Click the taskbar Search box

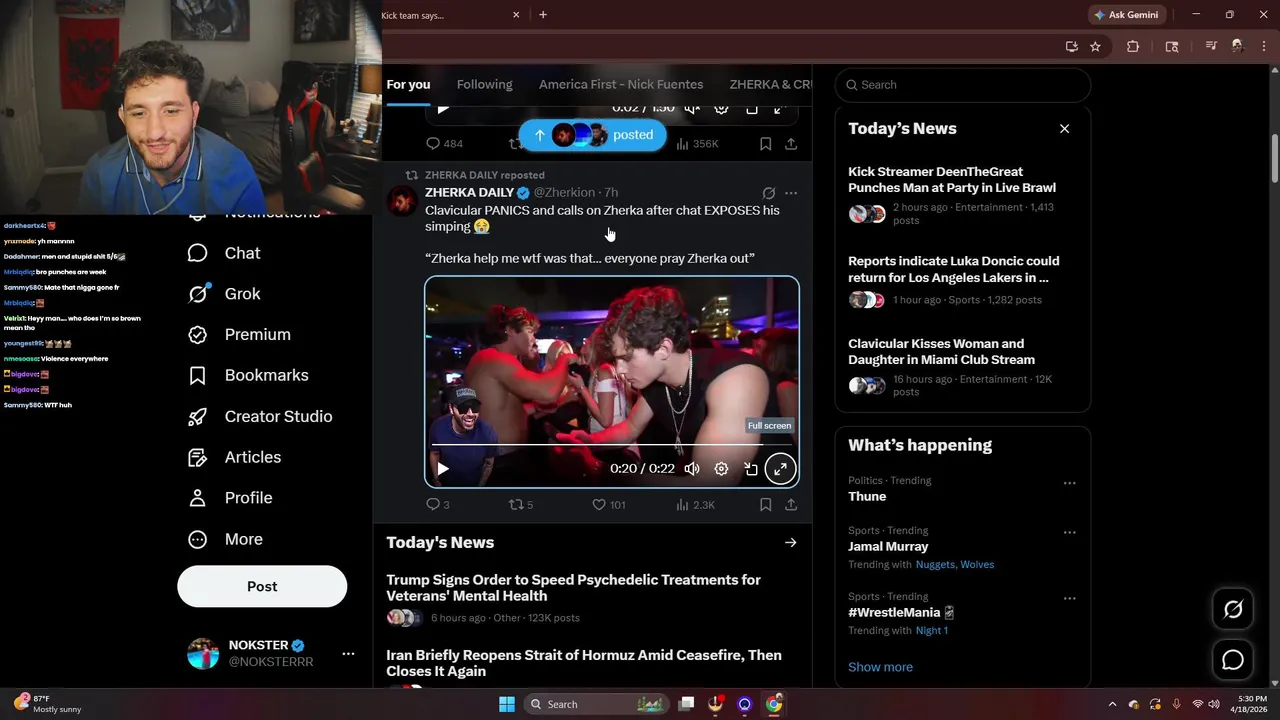[x=596, y=704]
